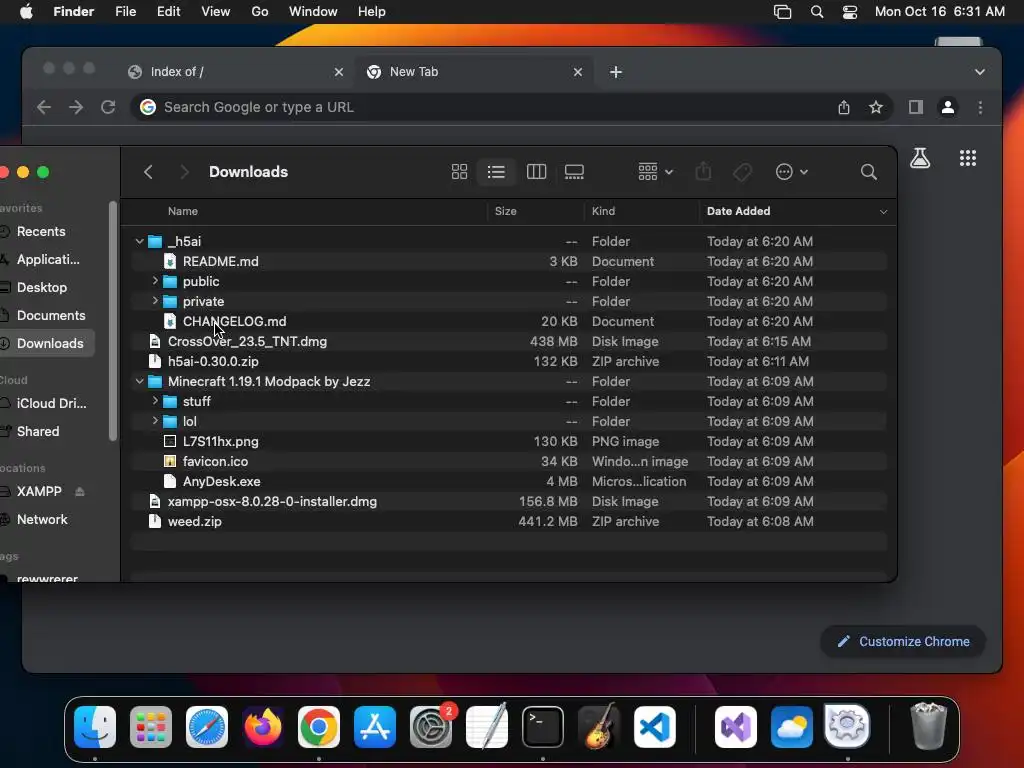The width and height of the screenshot is (1024, 768).
Task: Open Chrome profile icon
Action: [x=948, y=107]
